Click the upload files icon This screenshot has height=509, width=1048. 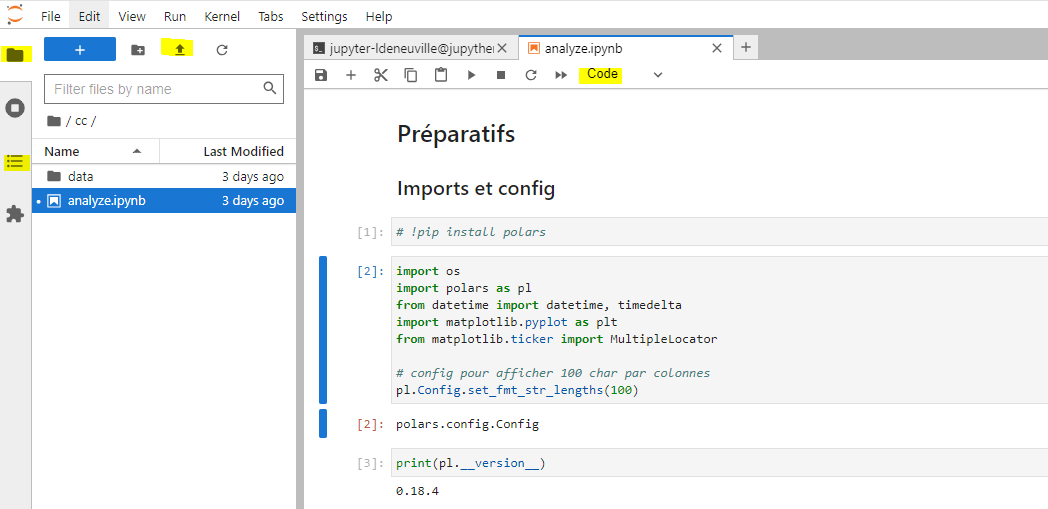click(x=180, y=49)
